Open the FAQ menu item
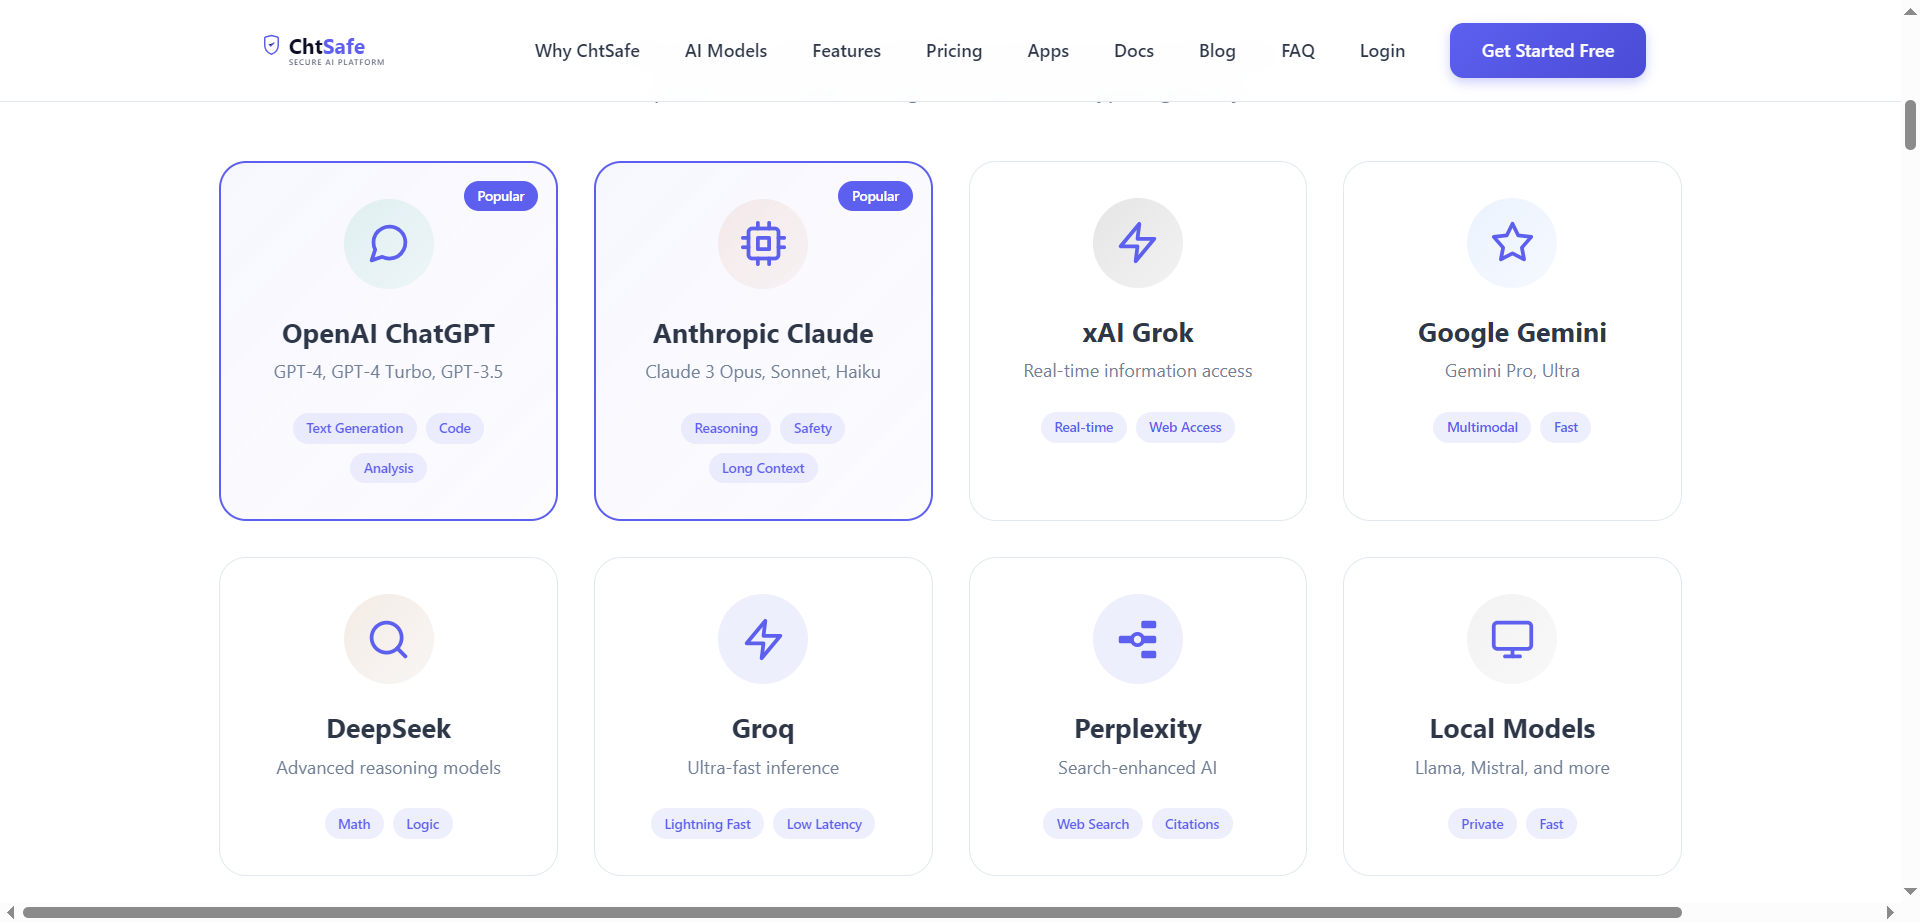Viewport: 1920px width, 922px height. [x=1297, y=50]
